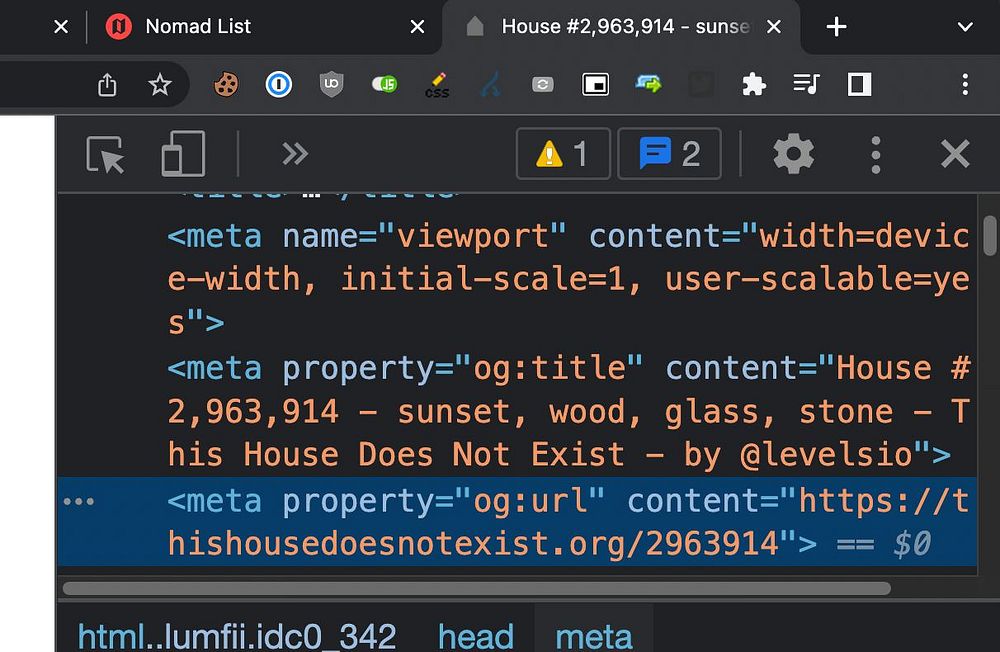Open the Extensions puzzle menu
The width and height of the screenshot is (1000, 652).
click(x=754, y=84)
